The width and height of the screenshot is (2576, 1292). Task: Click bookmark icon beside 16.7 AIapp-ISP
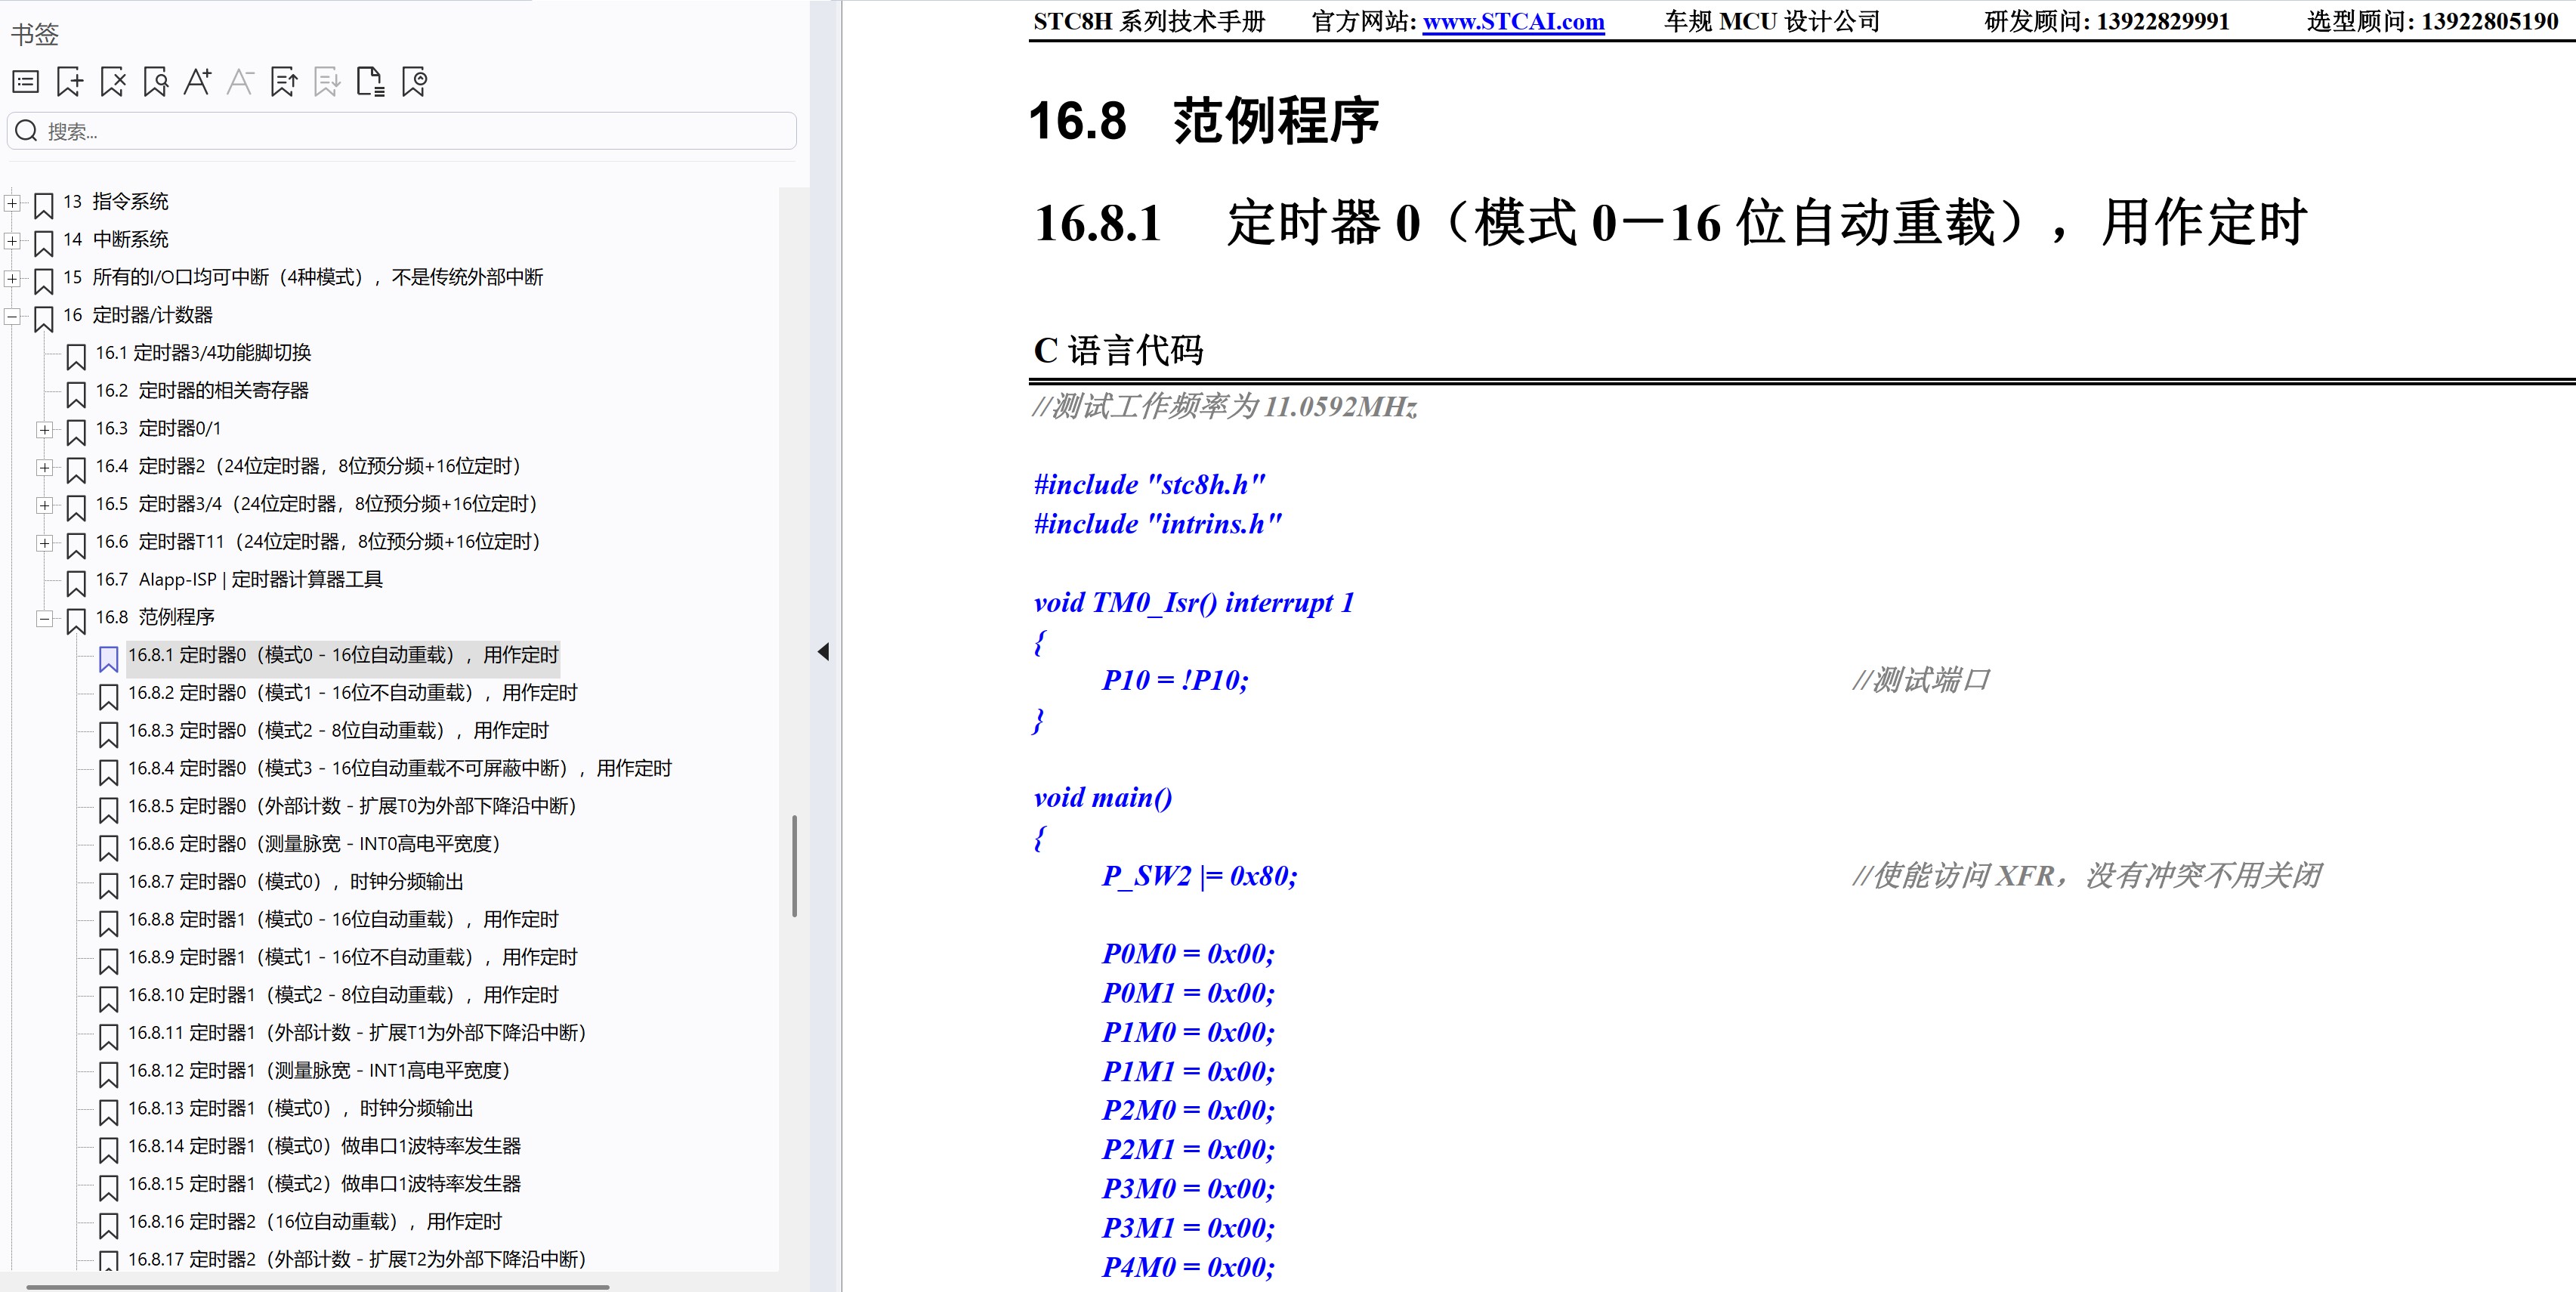click(76, 583)
